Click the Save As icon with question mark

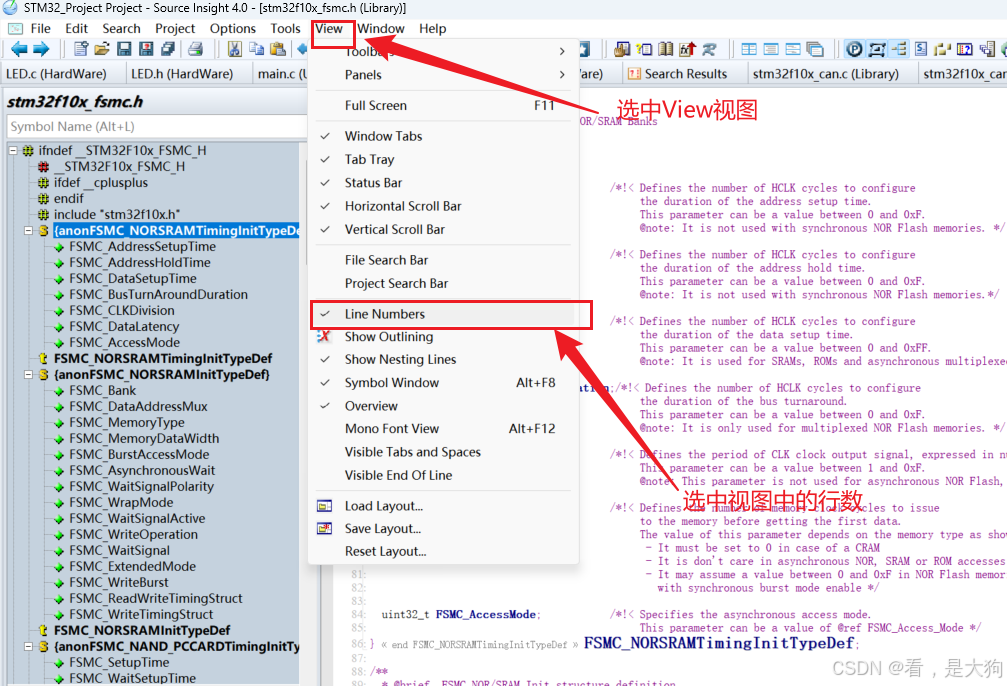(x=146, y=49)
